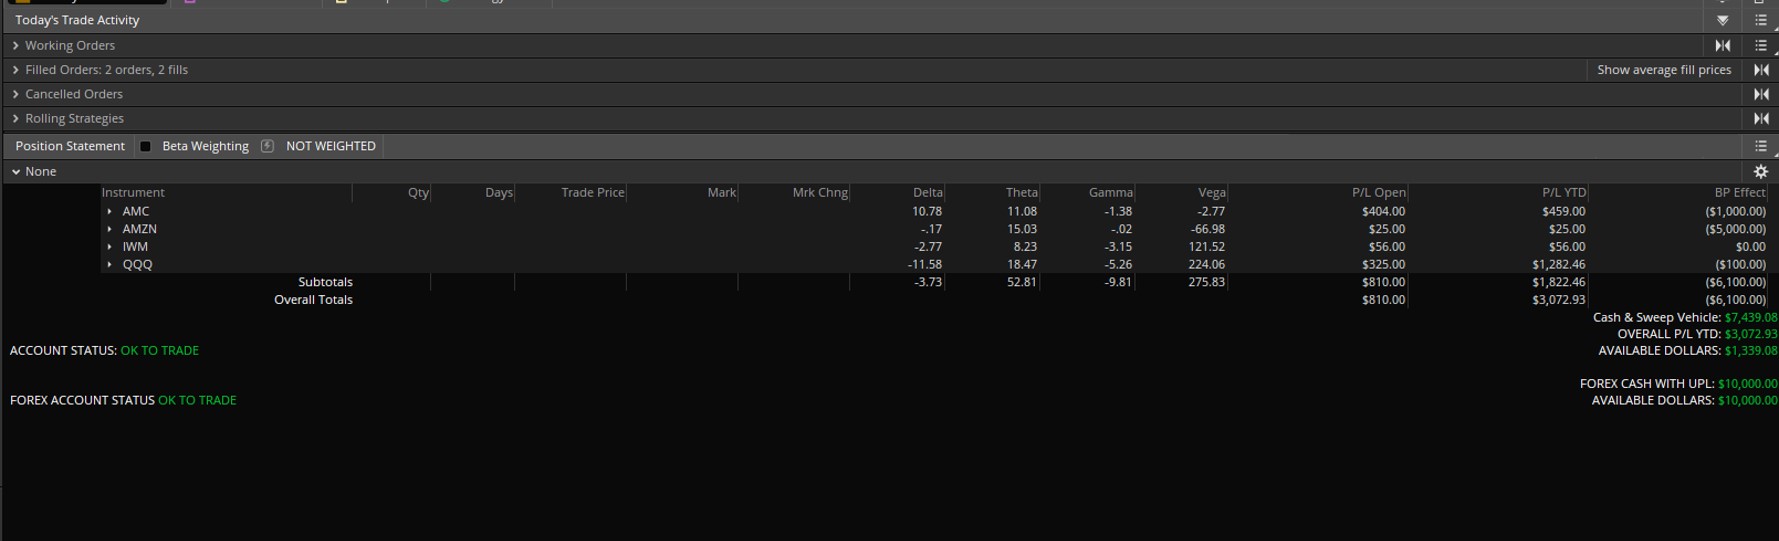Expand the QQQ position row
Screen dimensions: 1779x541
(x=110, y=265)
